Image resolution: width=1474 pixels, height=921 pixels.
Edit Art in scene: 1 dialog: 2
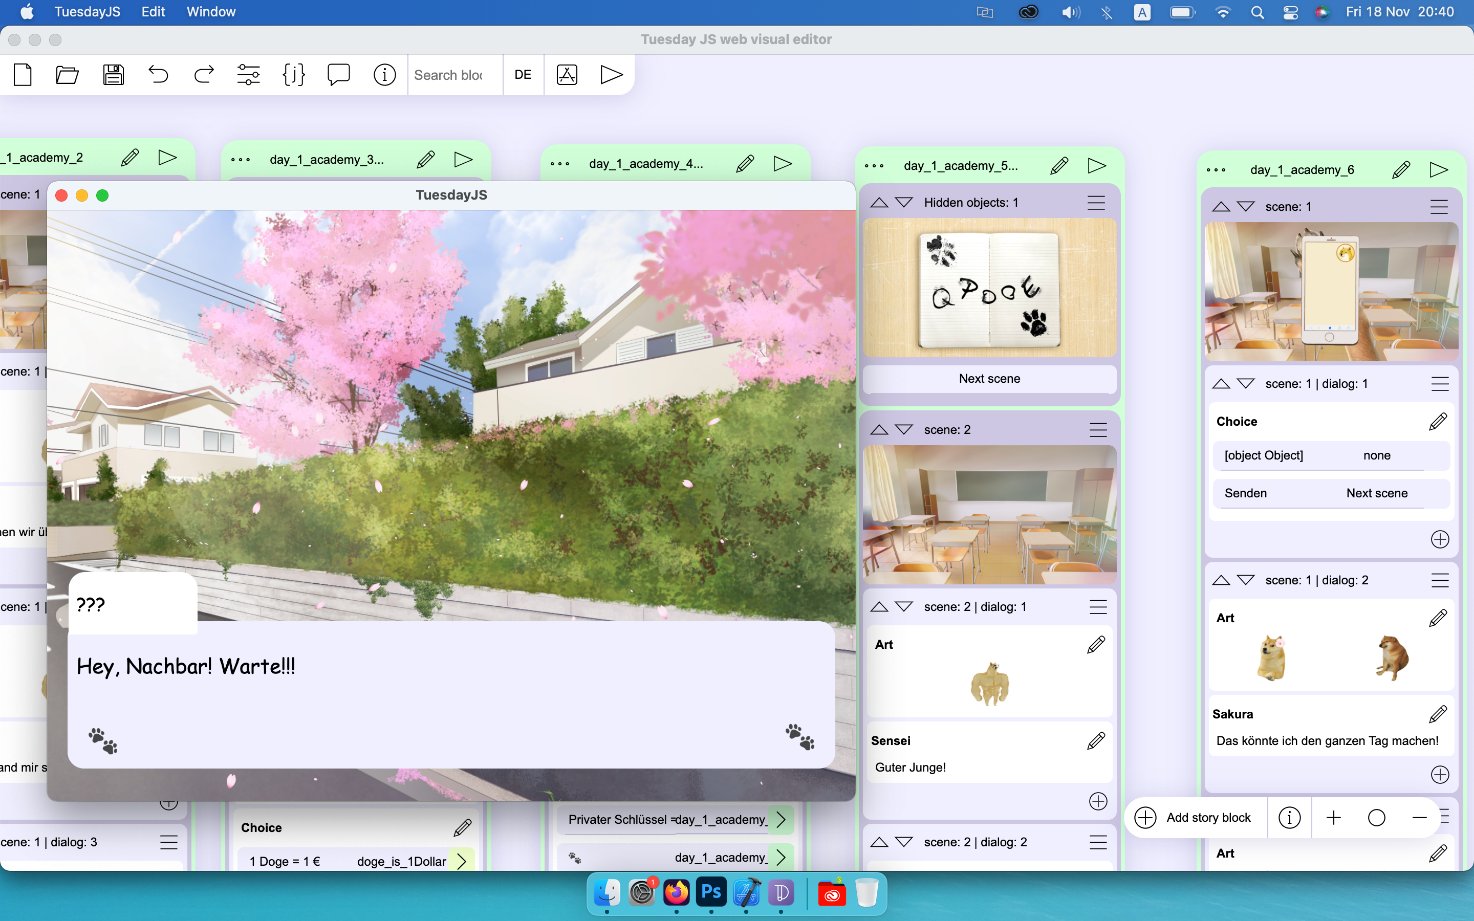tap(1438, 618)
